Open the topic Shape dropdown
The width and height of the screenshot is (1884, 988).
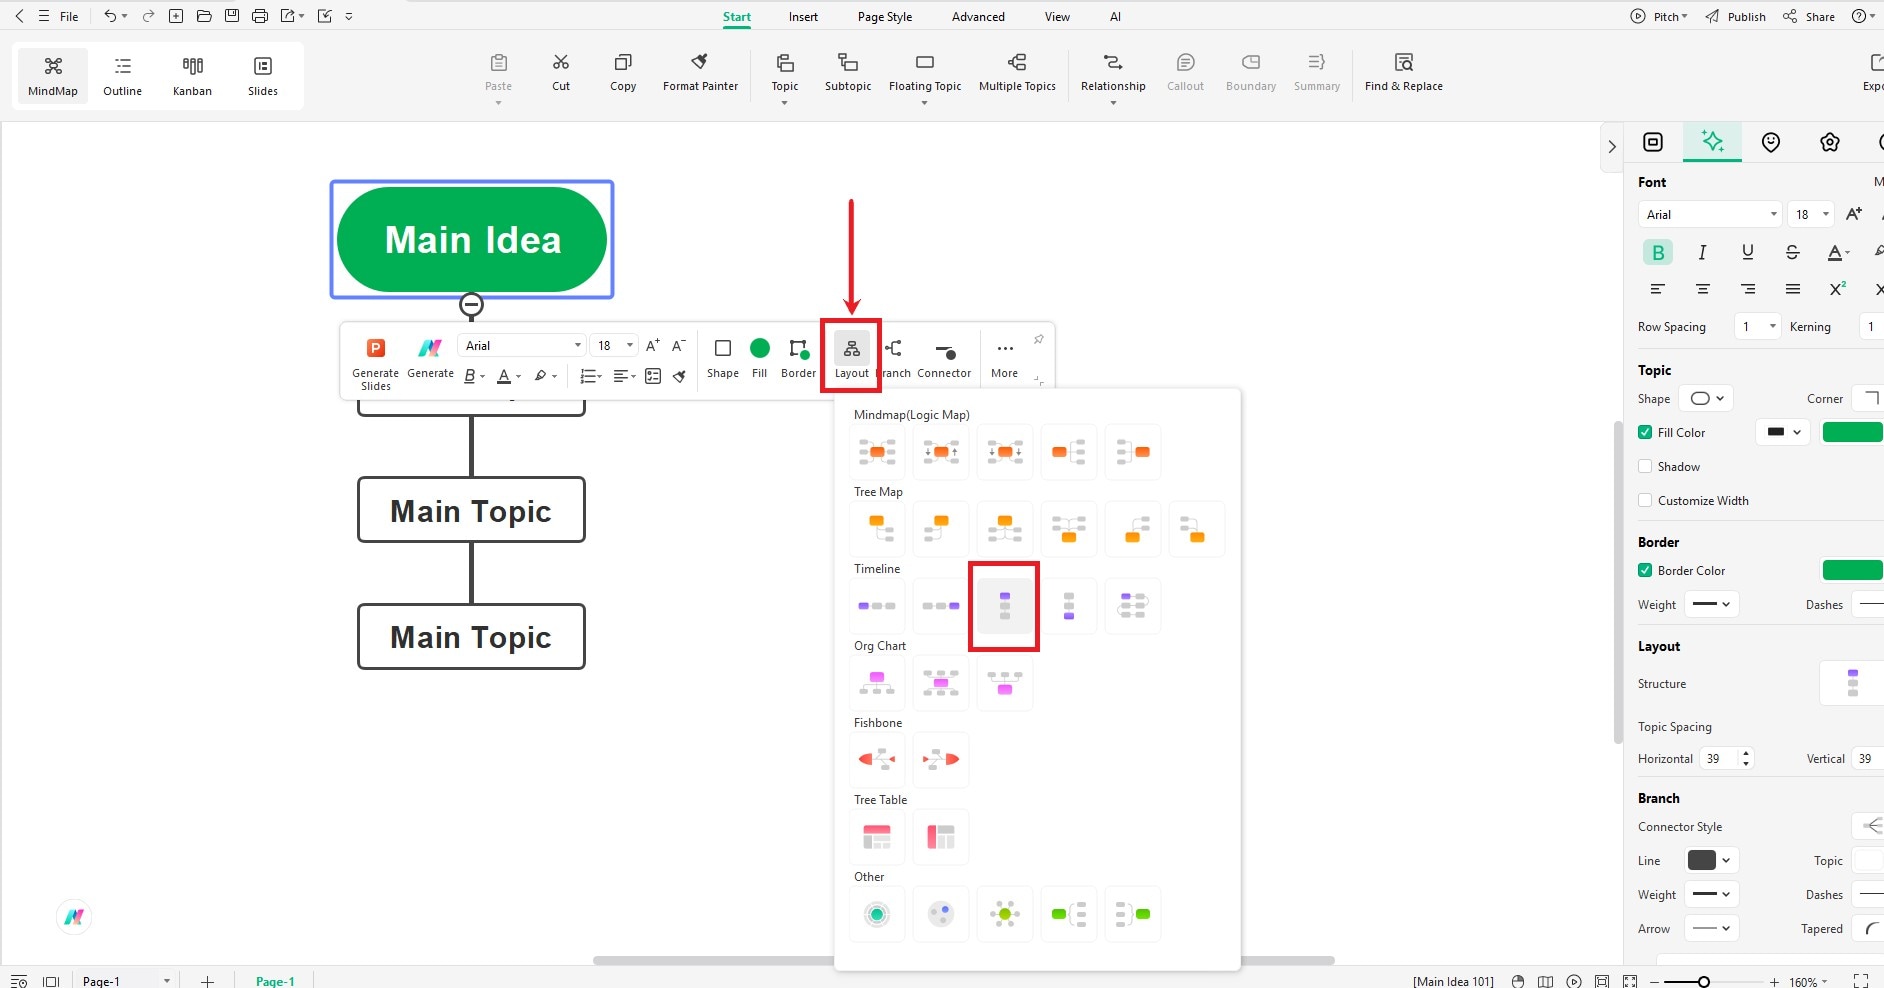point(1706,399)
